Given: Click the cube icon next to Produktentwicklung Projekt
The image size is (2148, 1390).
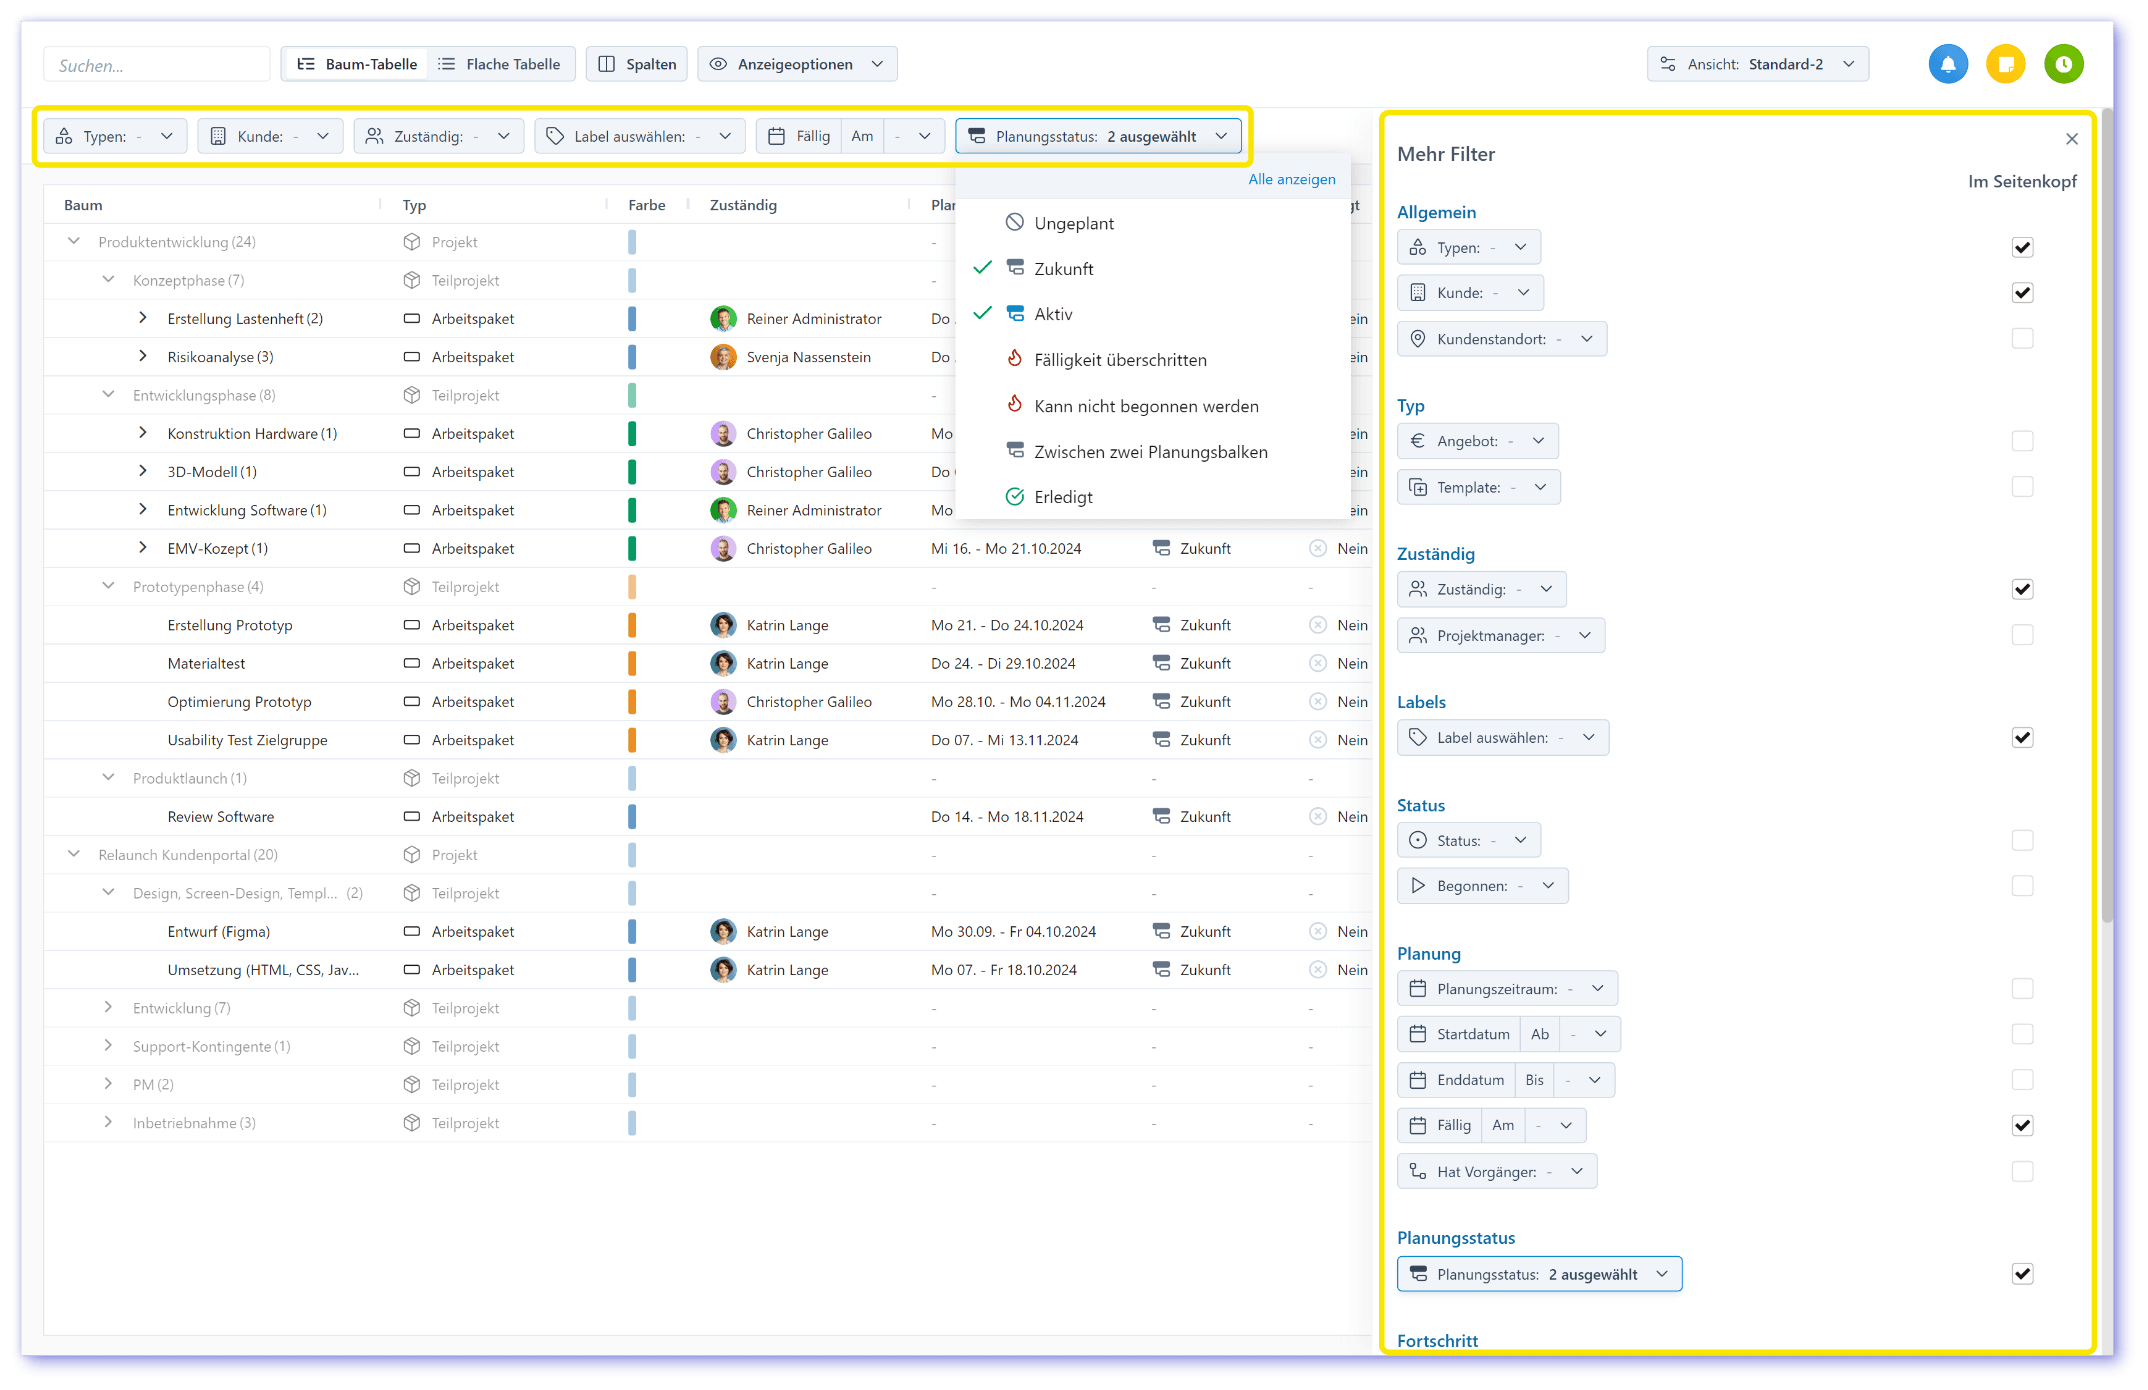Looking at the screenshot, I should click(x=412, y=242).
